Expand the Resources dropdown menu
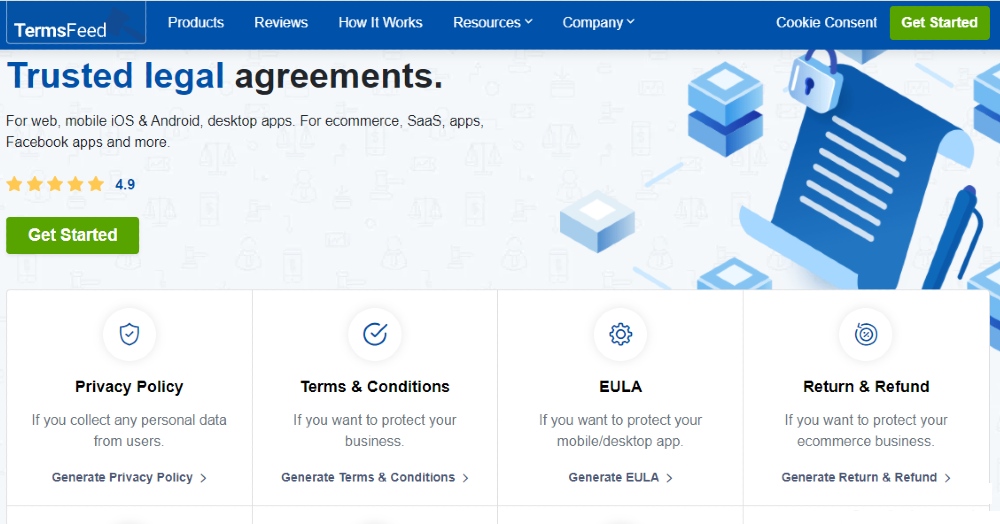Screen dimensions: 1000x524 (x=492, y=22)
